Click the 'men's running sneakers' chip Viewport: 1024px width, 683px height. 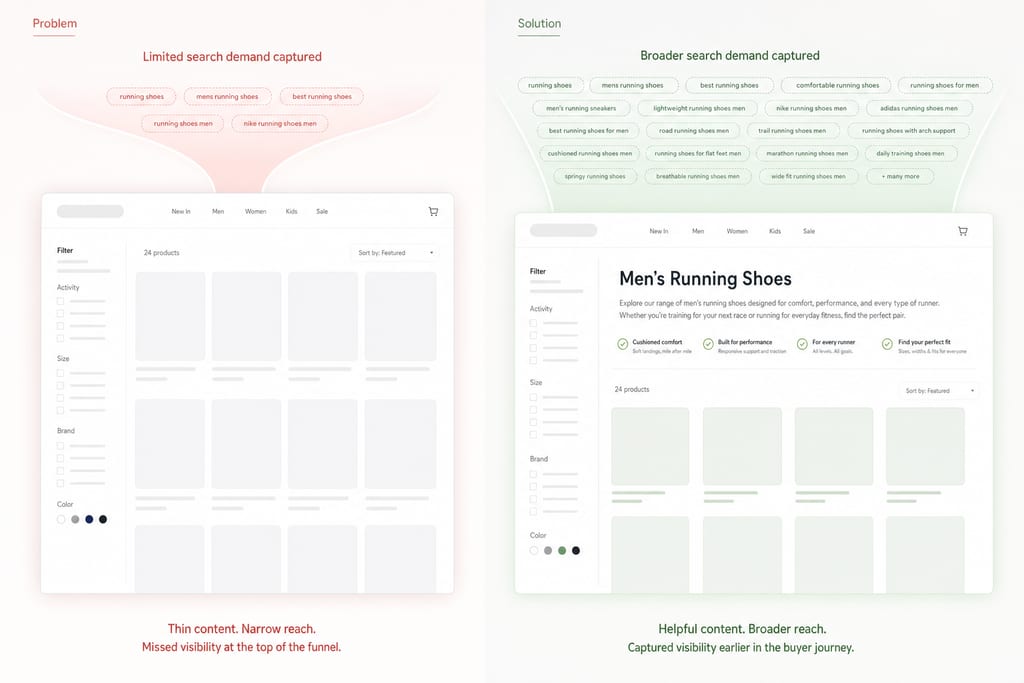click(x=581, y=108)
